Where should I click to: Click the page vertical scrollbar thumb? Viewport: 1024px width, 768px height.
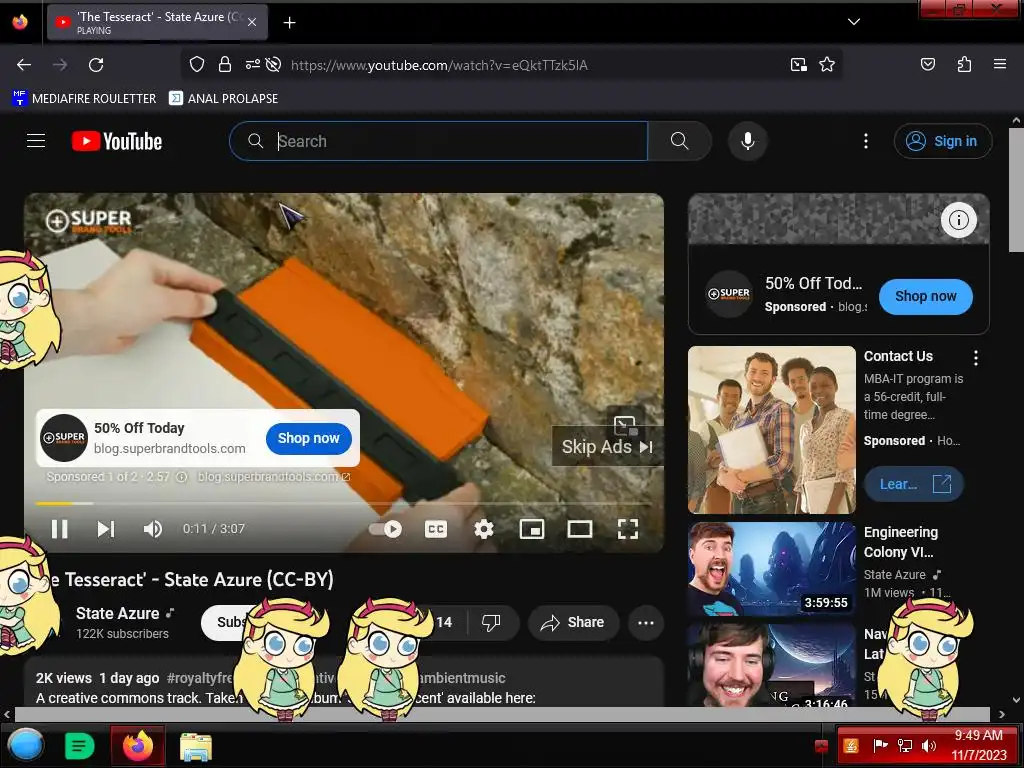tap(1016, 189)
